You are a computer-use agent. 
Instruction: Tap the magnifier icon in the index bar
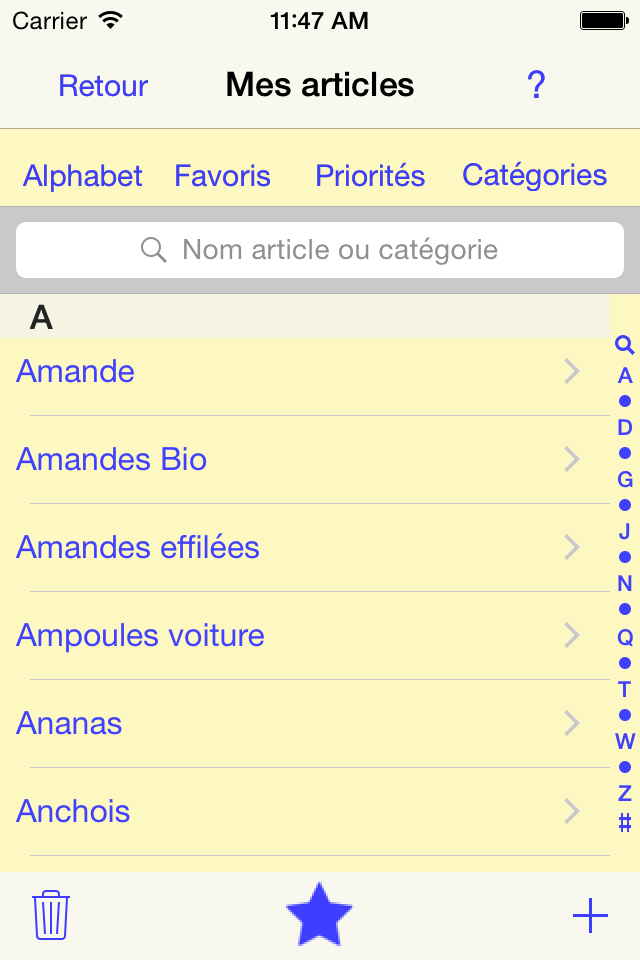[625, 346]
